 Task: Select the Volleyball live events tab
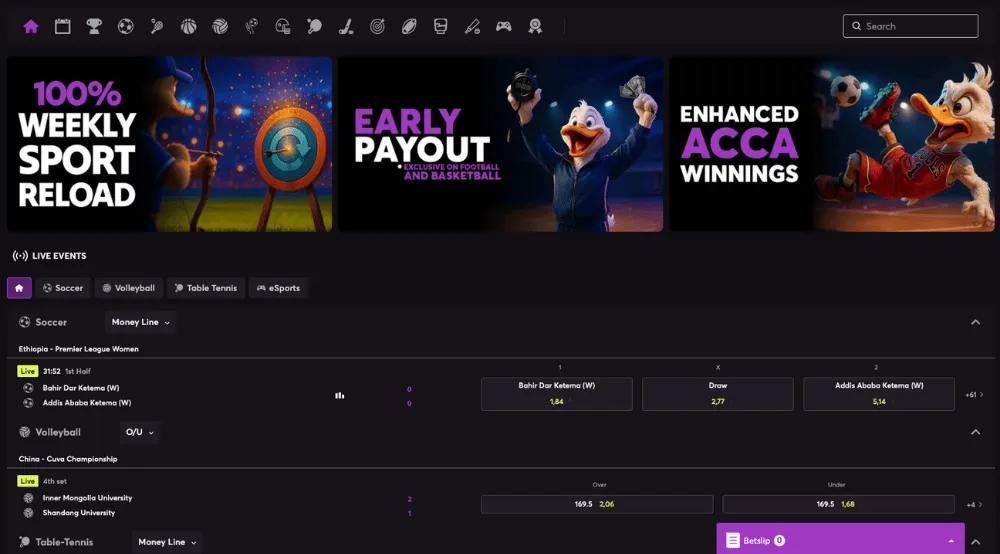tap(128, 288)
